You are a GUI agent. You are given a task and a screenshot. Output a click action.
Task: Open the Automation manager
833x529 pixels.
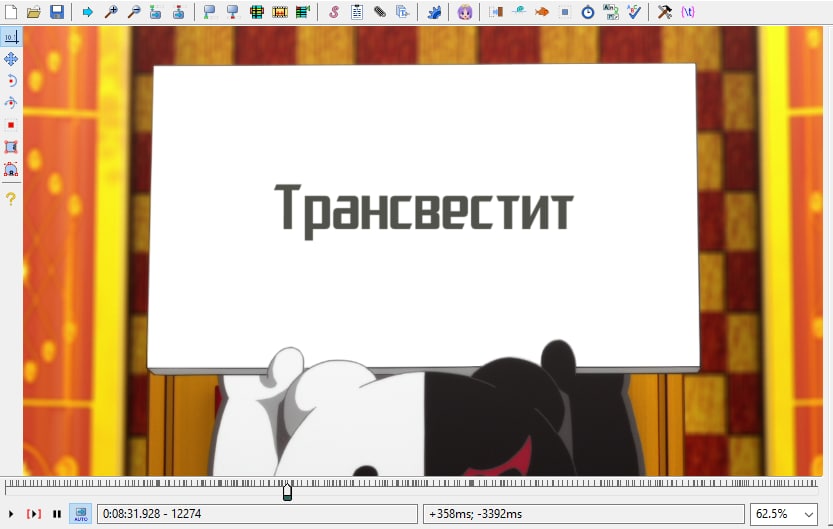point(434,12)
